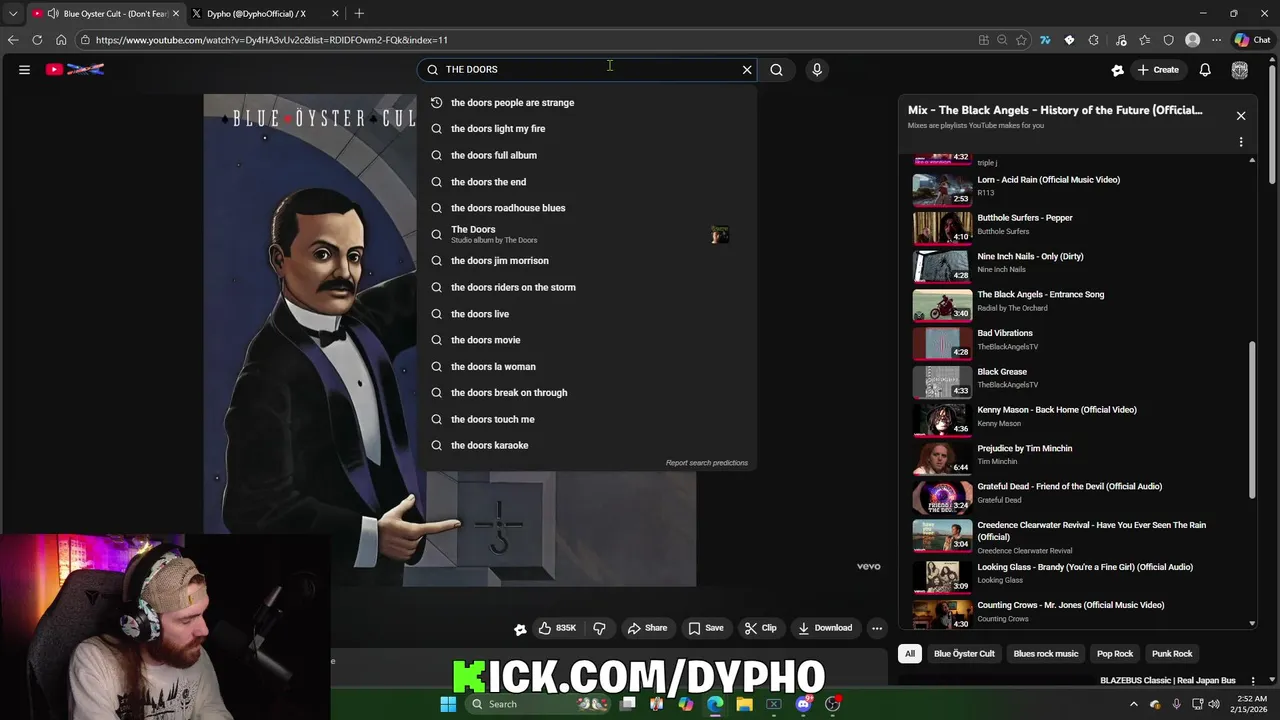Image resolution: width=1280 pixels, height=720 pixels.
Task: Select the All filter chip
Action: [909, 654]
